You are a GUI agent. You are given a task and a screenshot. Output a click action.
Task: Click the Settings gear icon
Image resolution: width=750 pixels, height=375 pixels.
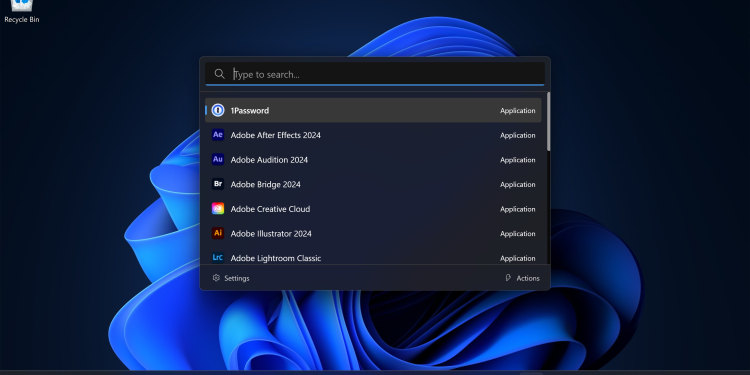coord(216,278)
